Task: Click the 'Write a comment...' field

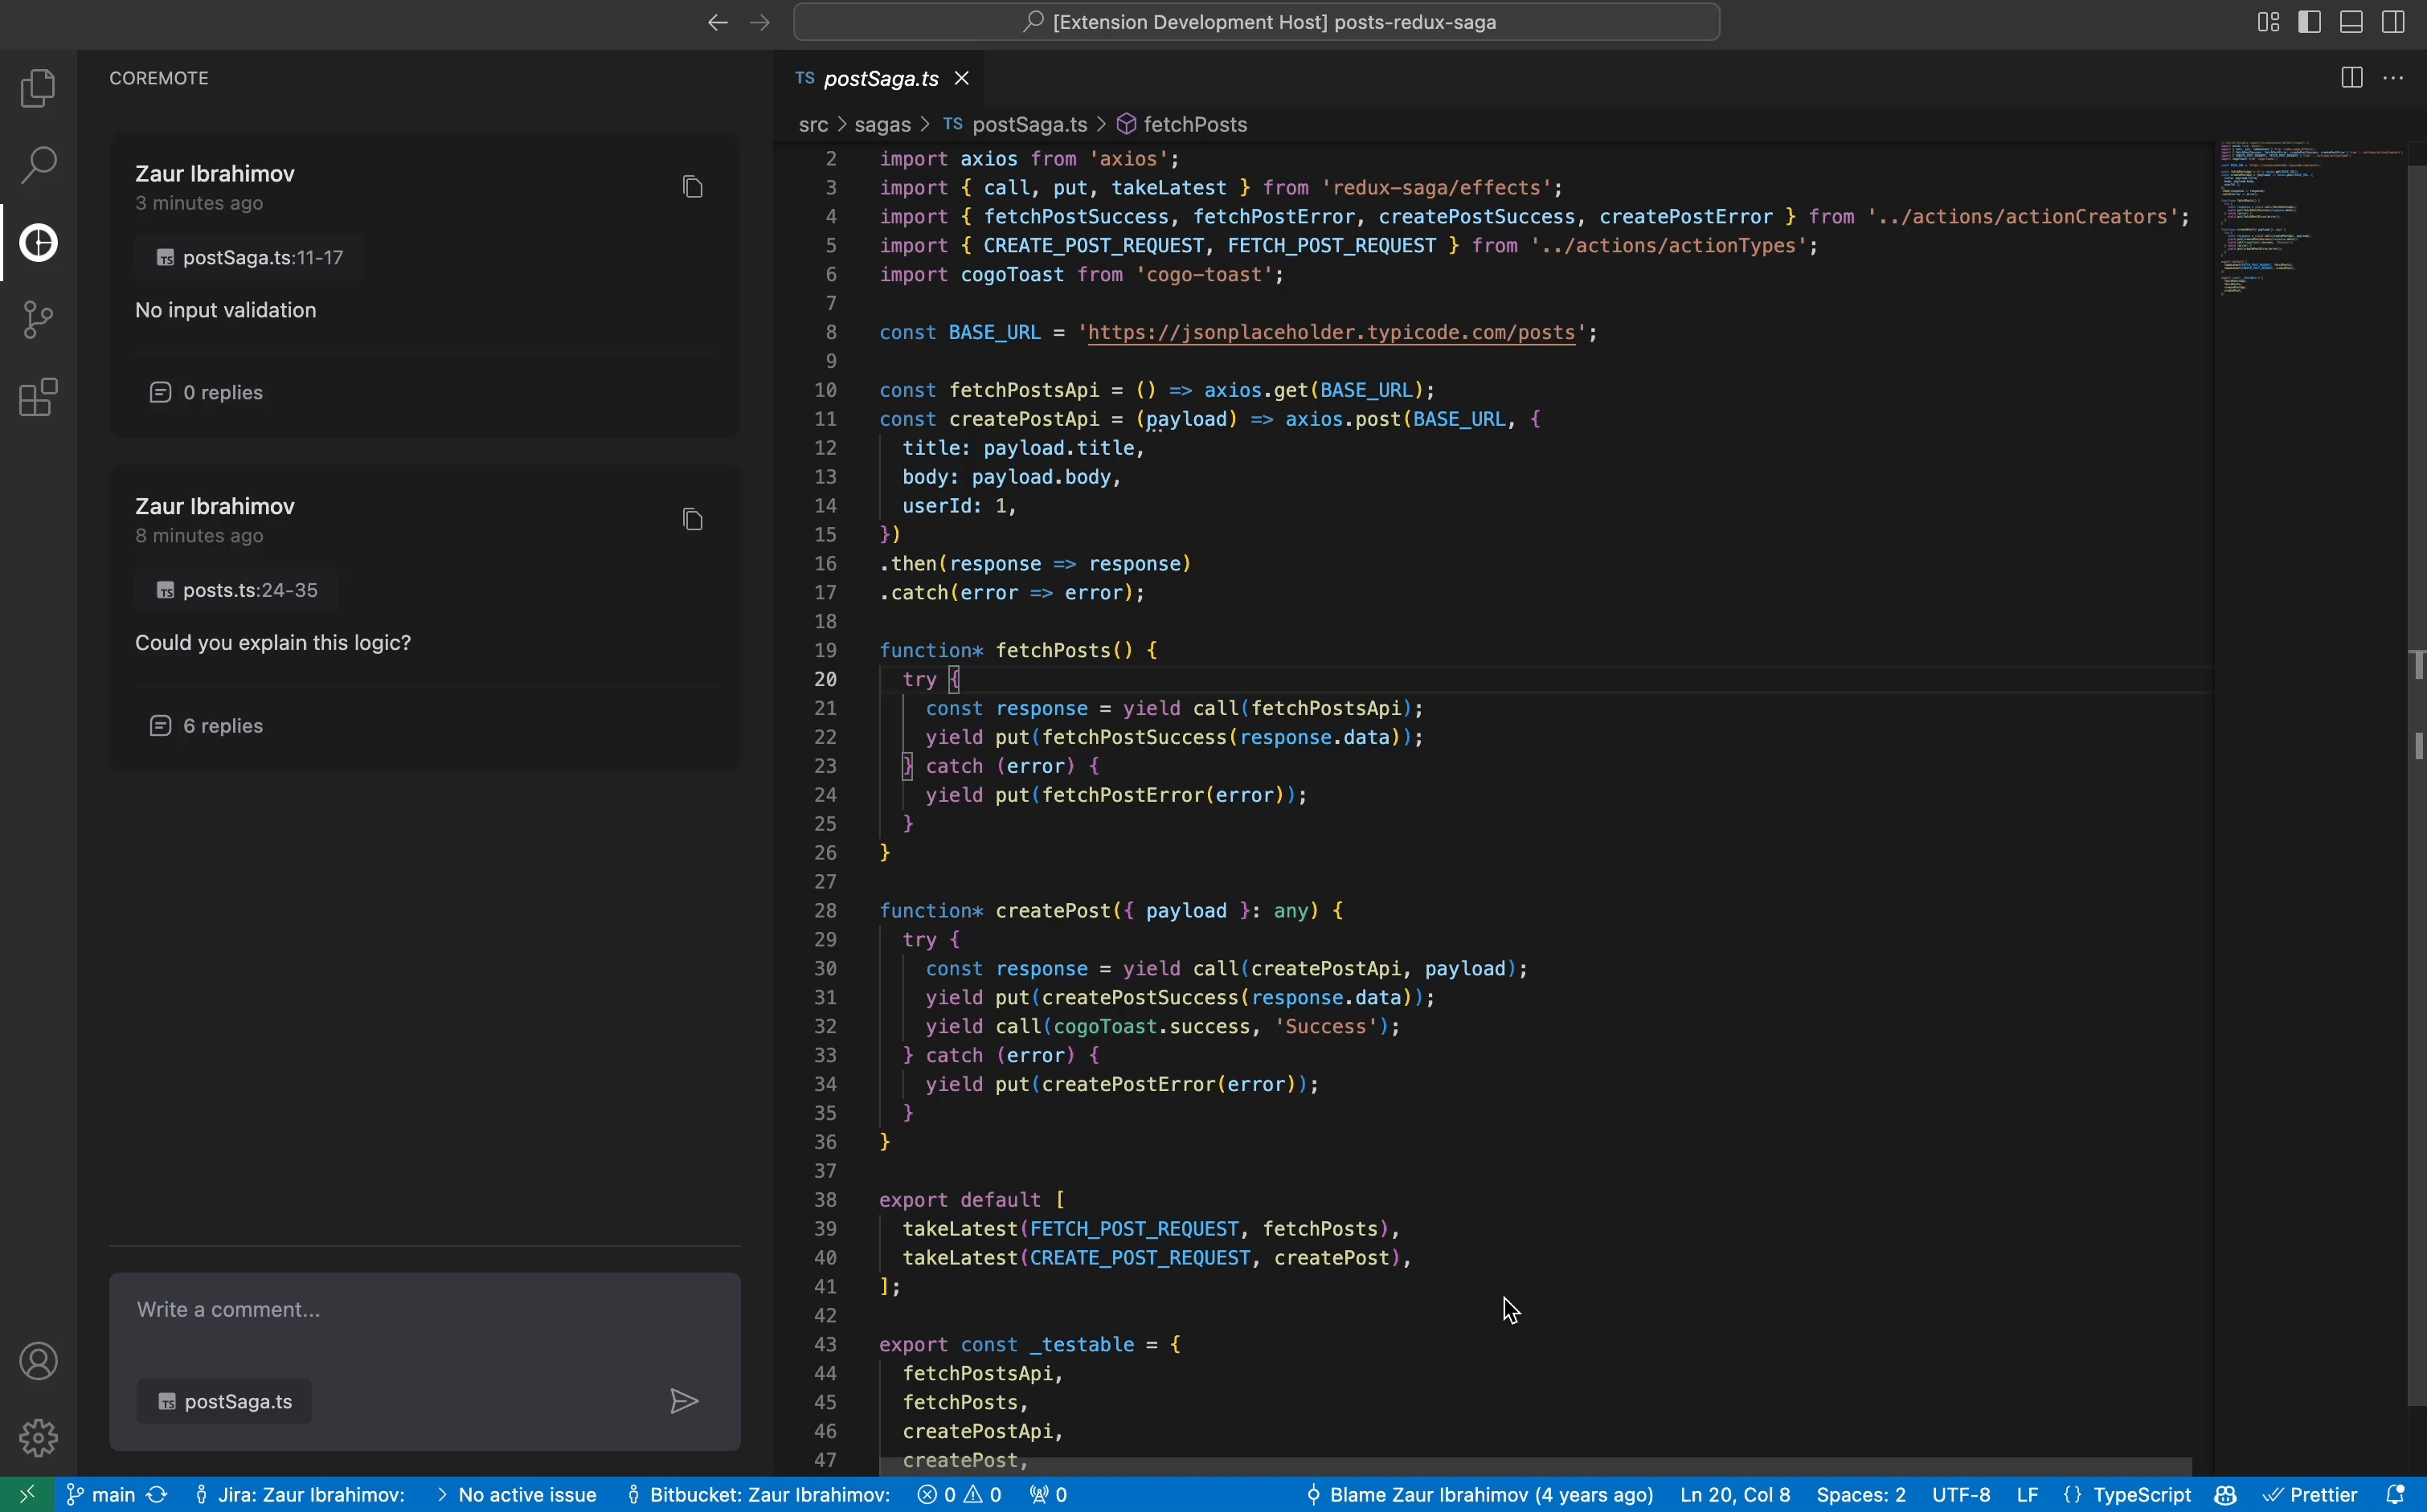Action: pyautogui.click(x=425, y=1310)
